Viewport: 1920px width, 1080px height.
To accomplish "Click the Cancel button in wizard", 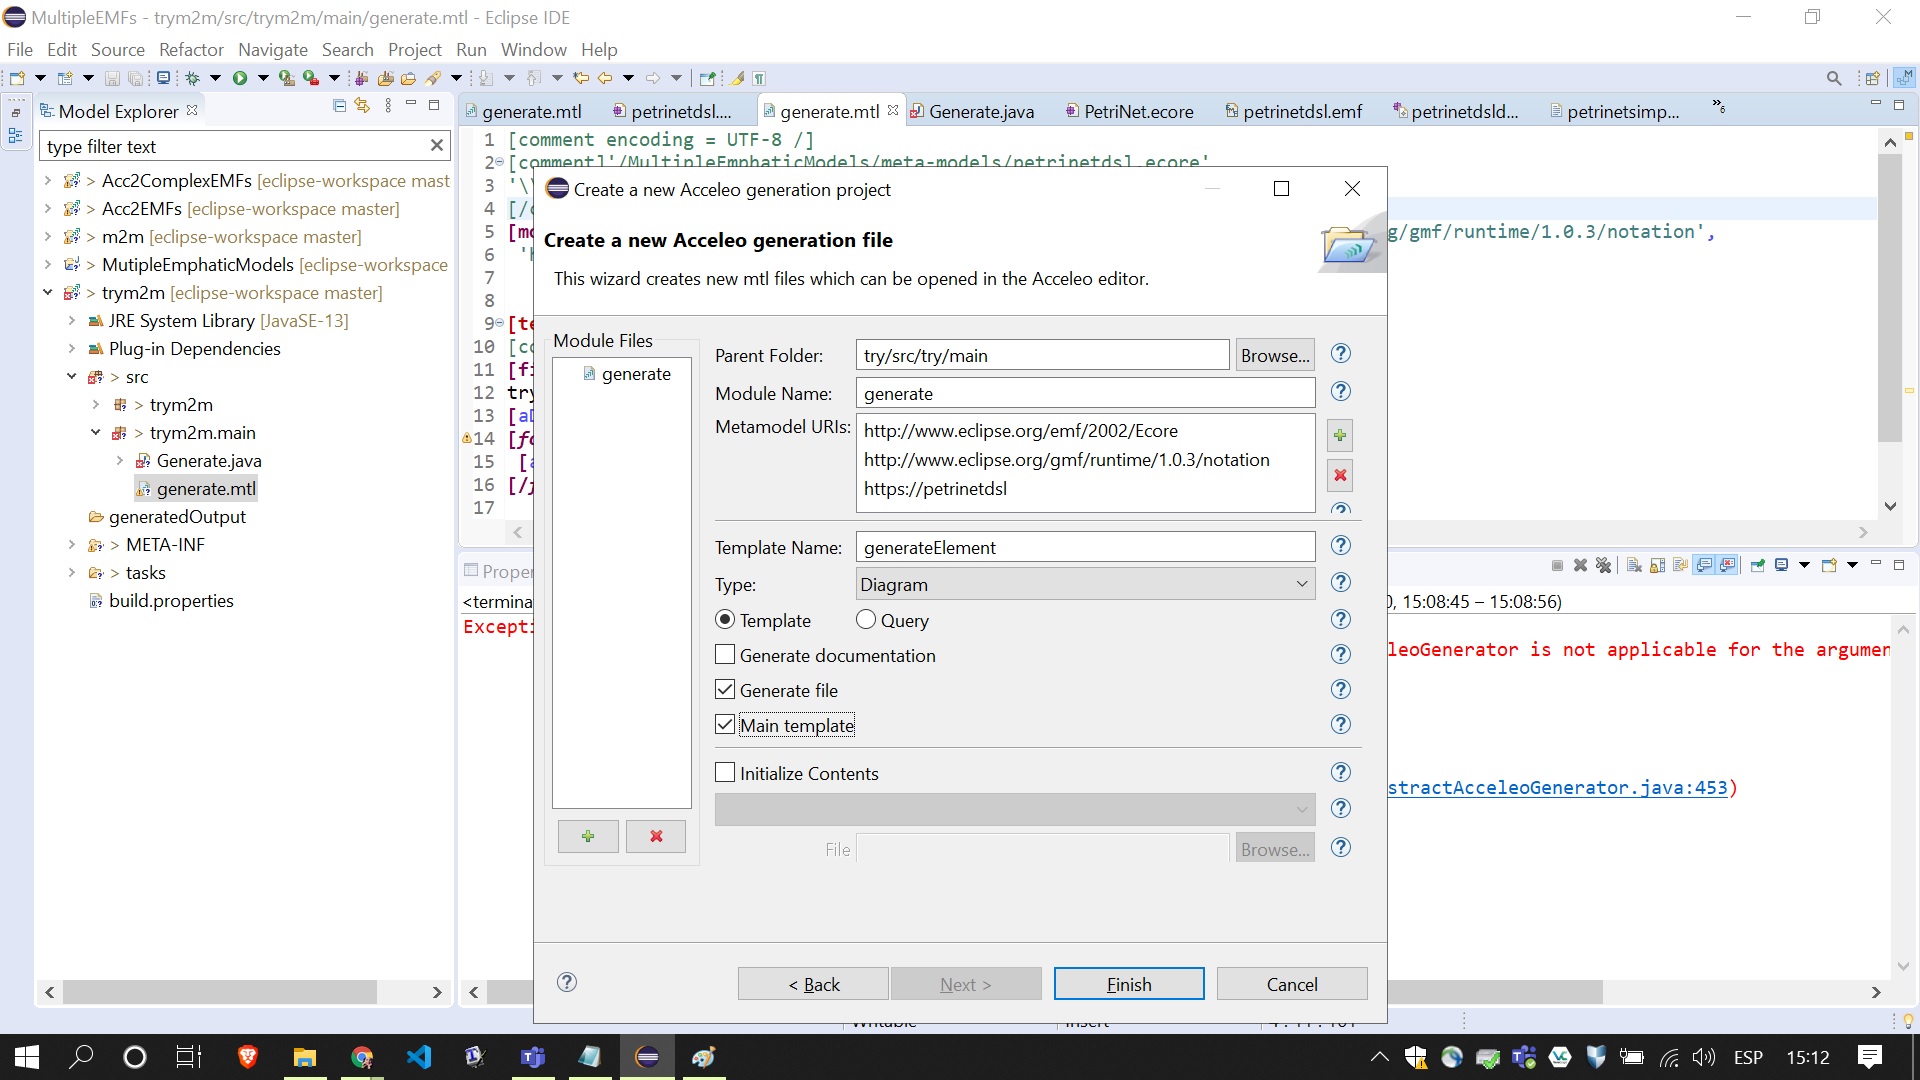I will (1292, 984).
